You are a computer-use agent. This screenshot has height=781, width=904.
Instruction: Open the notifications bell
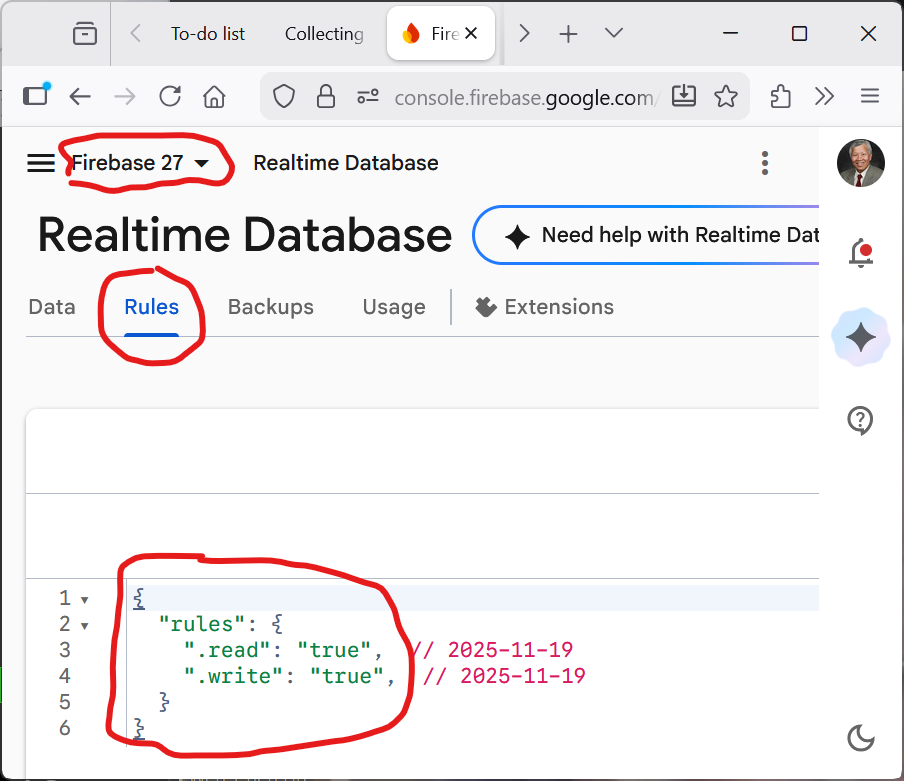tap(860, 254)
